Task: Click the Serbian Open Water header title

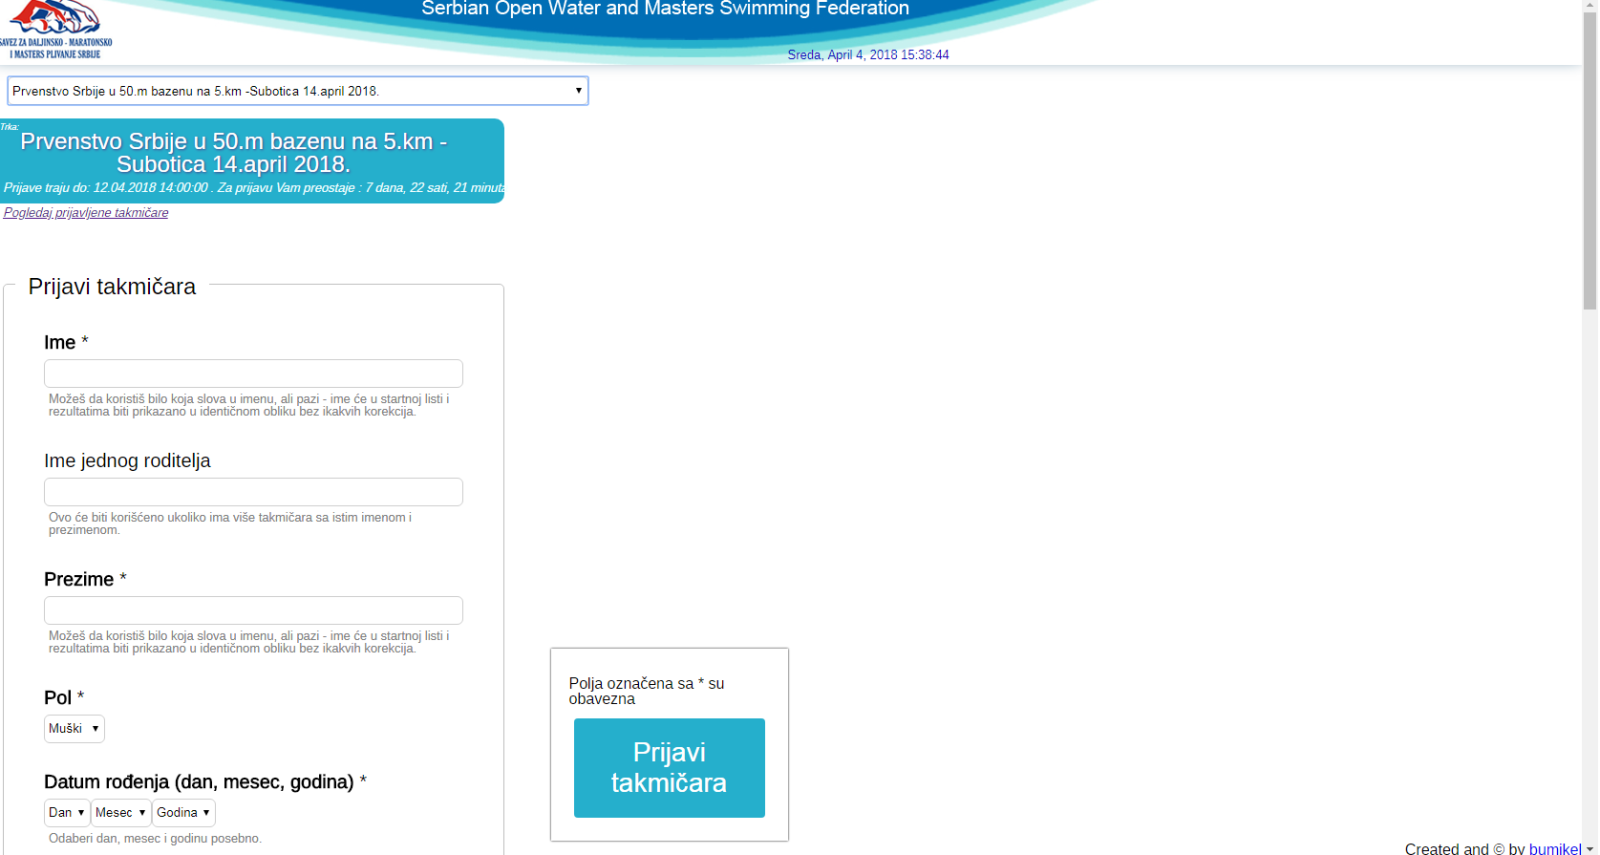Action: [x=665, y=9]
